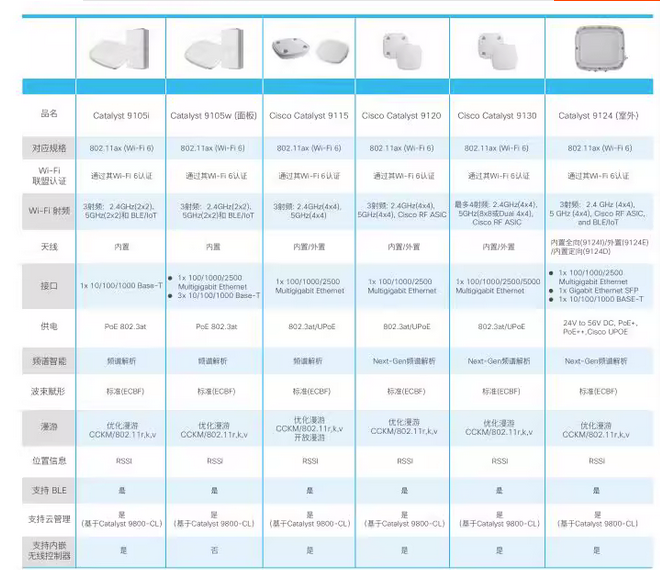The height and width of the screenshot is (570, 660).
Task: Click 'PoE 802.3at' in the Catalyst 9105i column
Action: click(125, 327)
